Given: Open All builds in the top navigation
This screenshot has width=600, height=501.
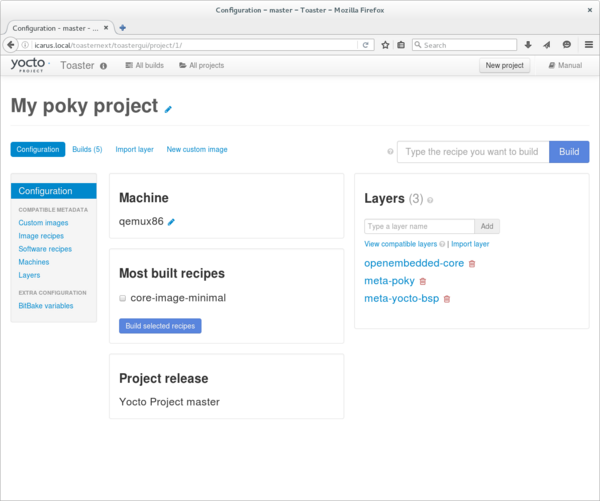Looking at the screenshot, I should click(x=145, y=65).
